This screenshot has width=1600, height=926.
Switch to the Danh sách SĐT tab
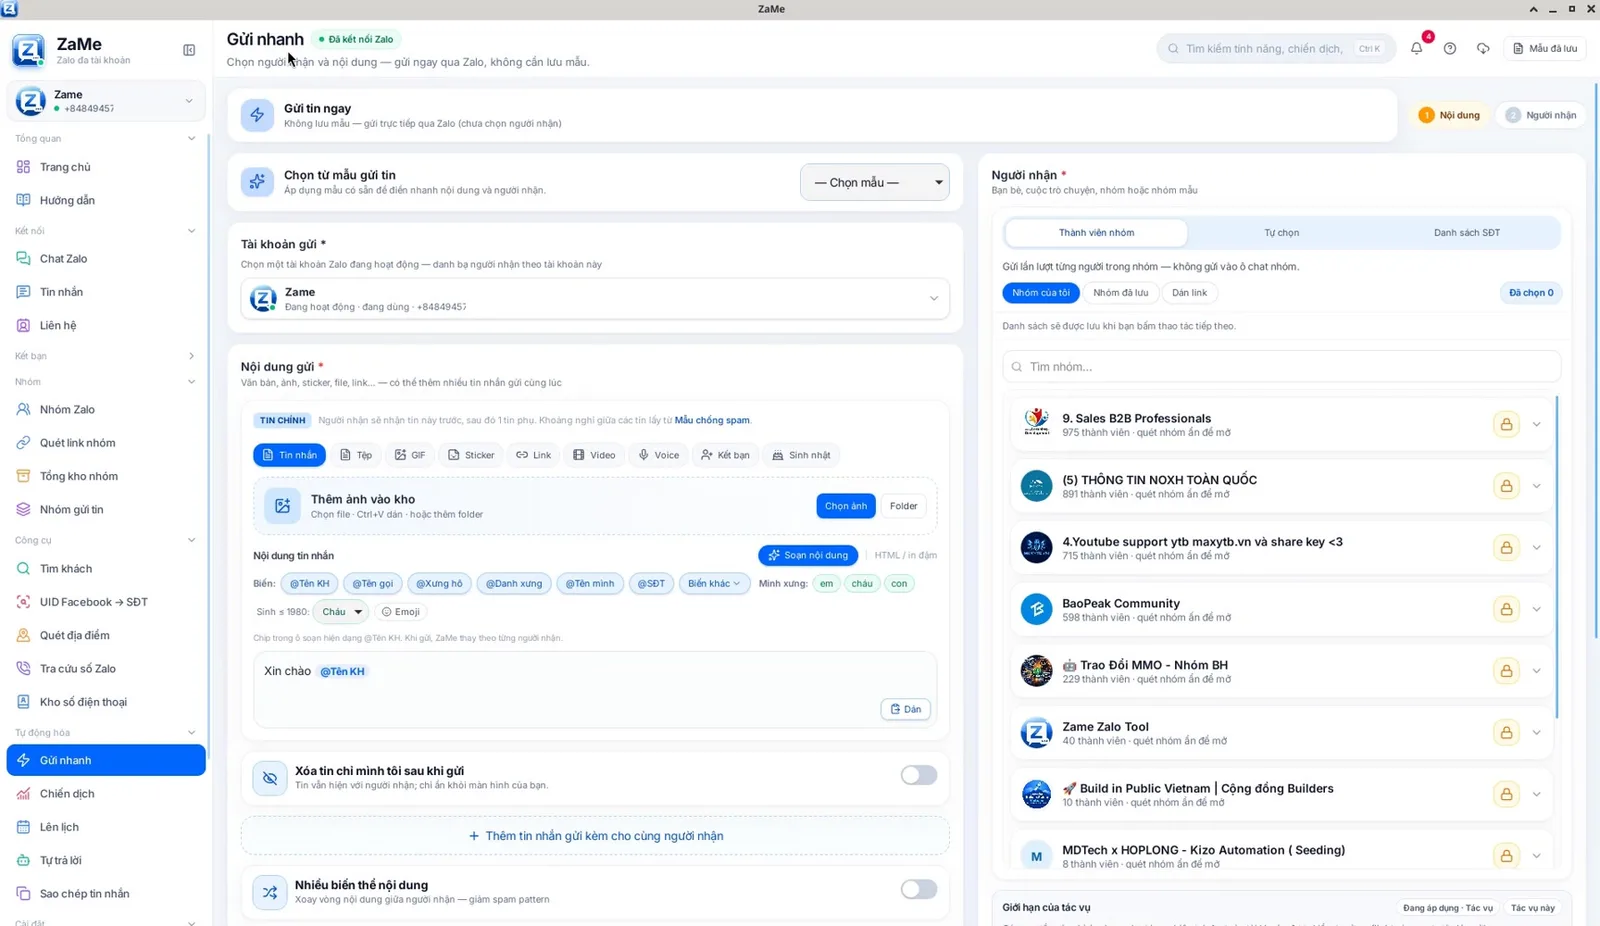1466,233
